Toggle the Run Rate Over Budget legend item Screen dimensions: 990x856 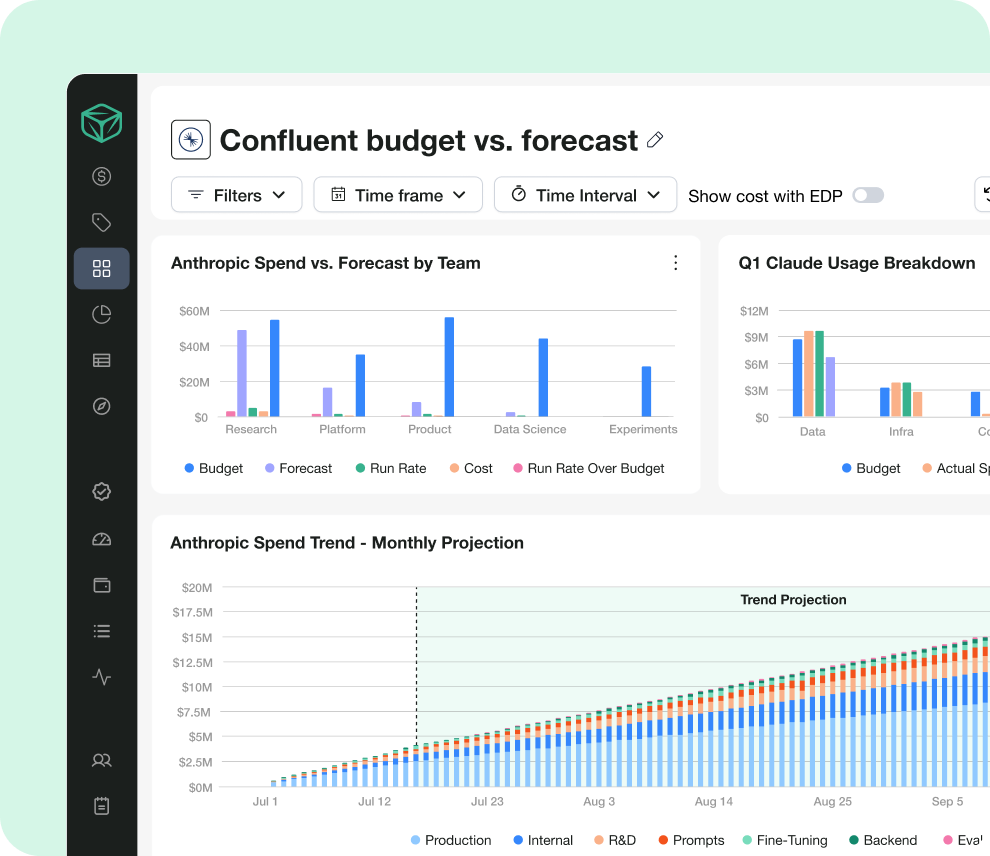(x=589, y=468)
